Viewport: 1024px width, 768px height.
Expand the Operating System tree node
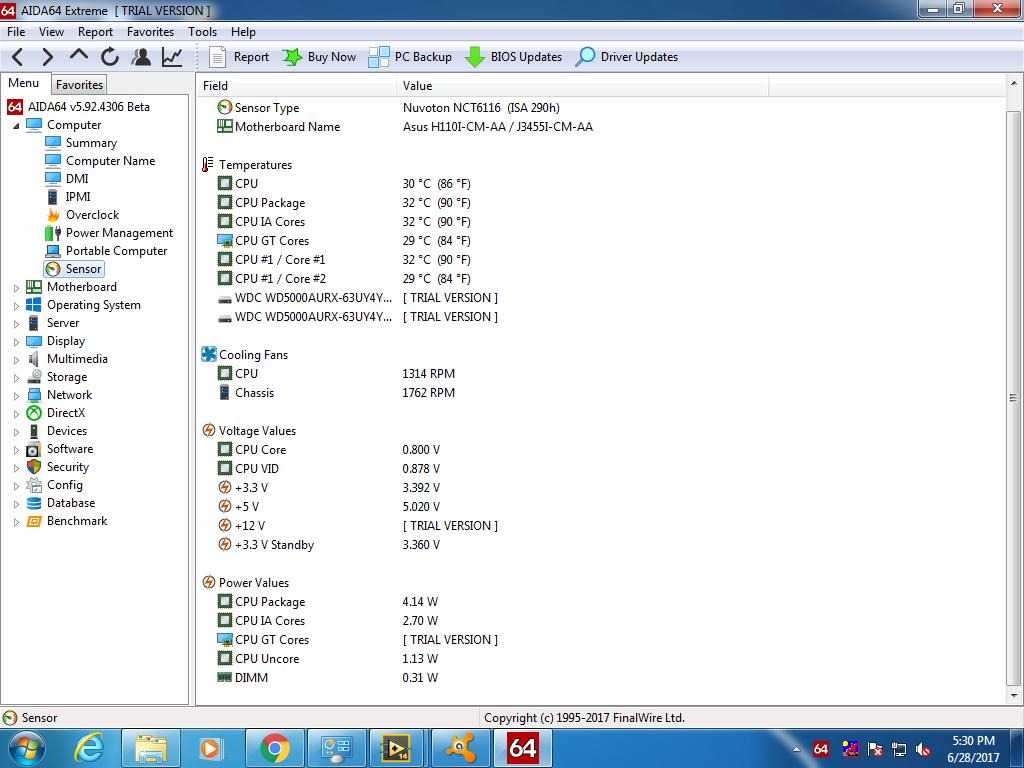(16, 306)
